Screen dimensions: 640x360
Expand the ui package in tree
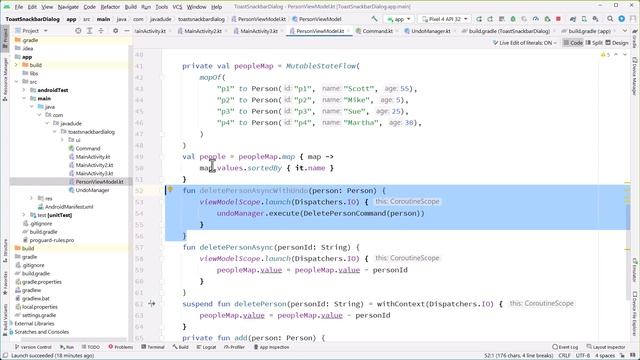point(62,140)
